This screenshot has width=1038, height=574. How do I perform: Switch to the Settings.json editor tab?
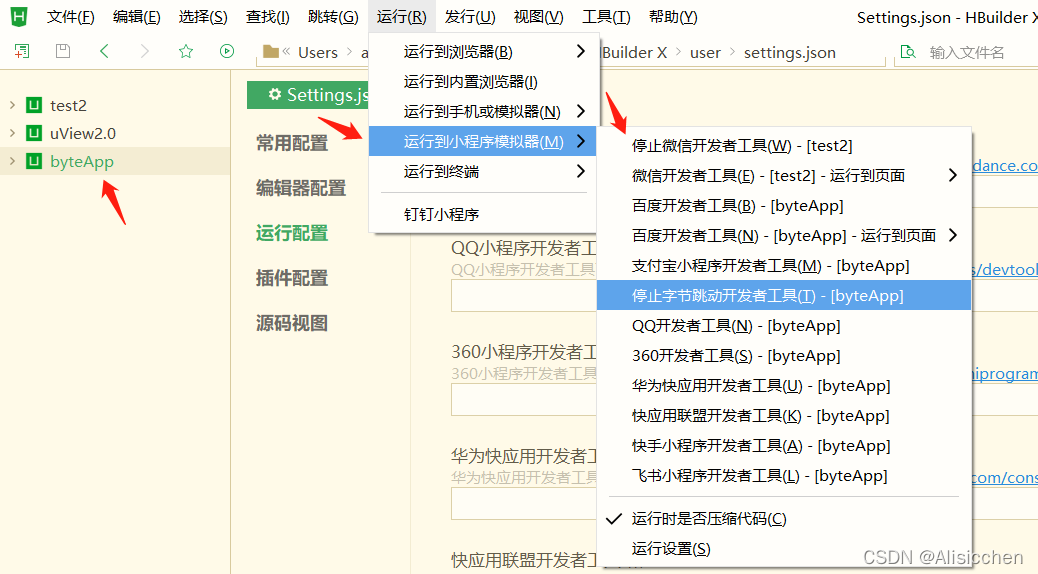[x=308, y=95]
